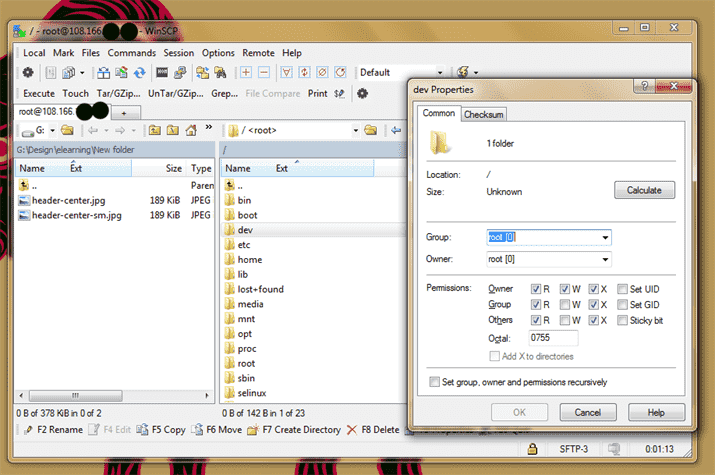Open the remote path / <root> dropdown
The width and height of the screenshot is (715, 475).
click(356, 130)
